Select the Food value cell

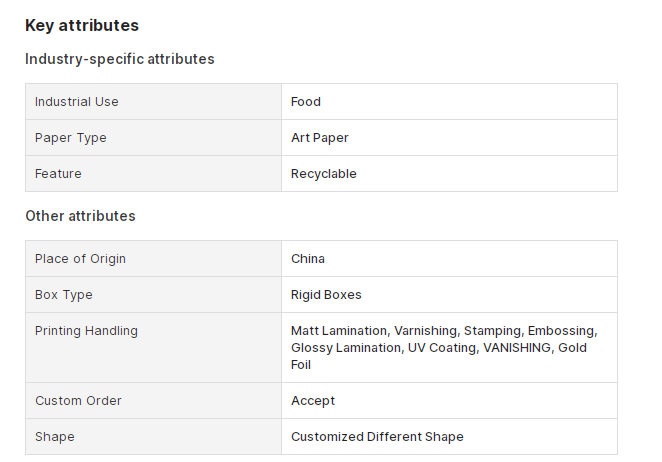449,102
